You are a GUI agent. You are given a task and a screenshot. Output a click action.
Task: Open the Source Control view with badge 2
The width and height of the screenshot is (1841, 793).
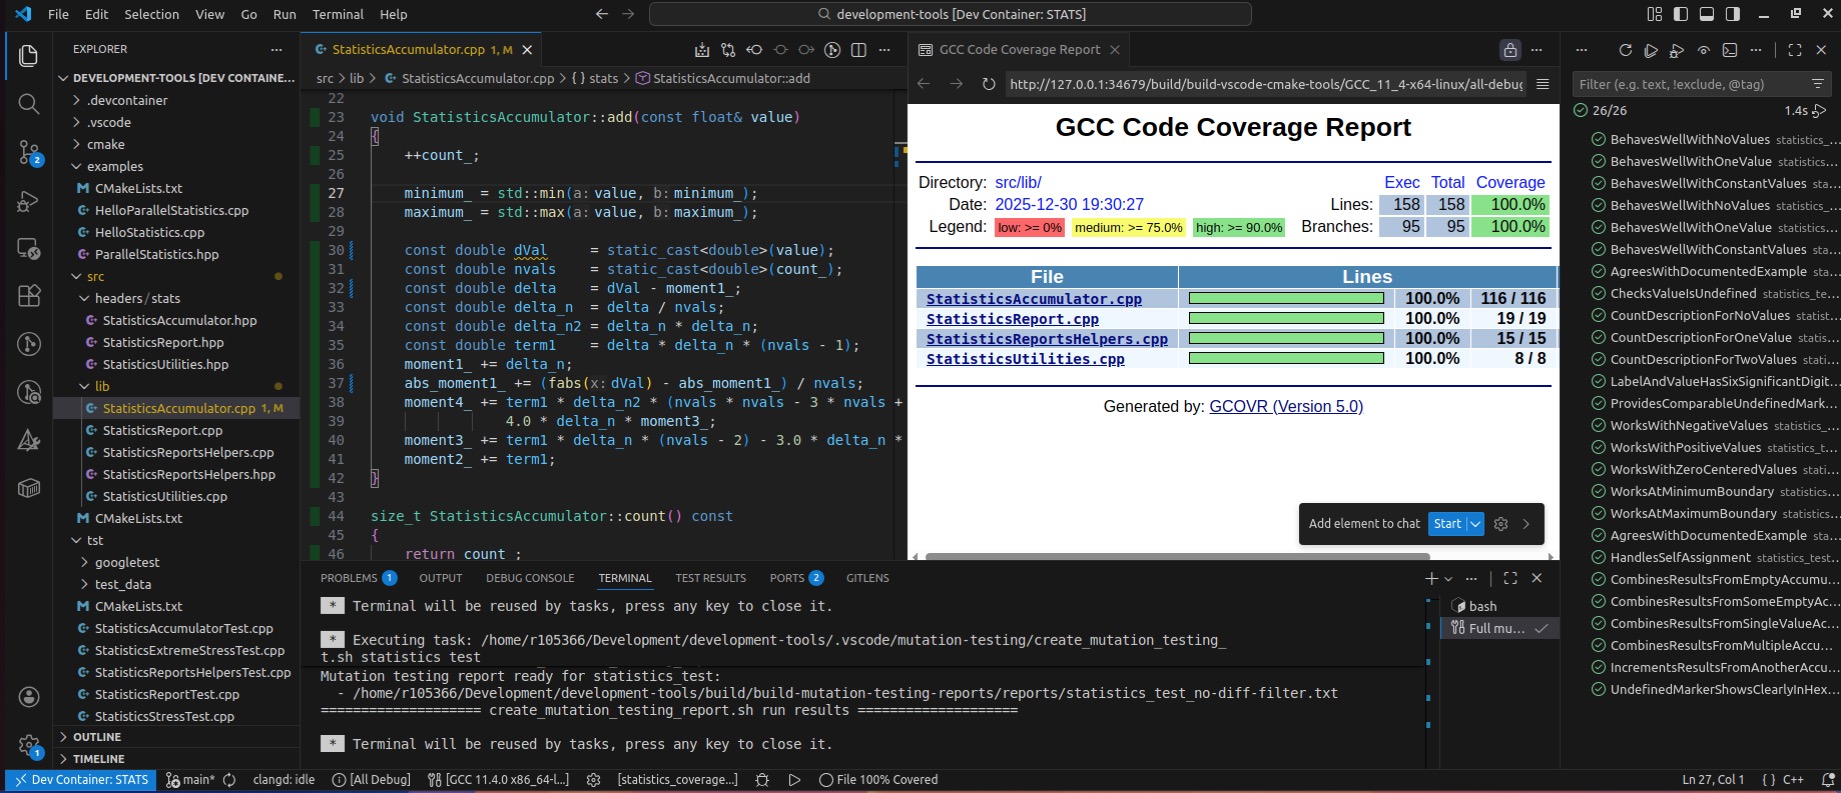tap(29, 152)
